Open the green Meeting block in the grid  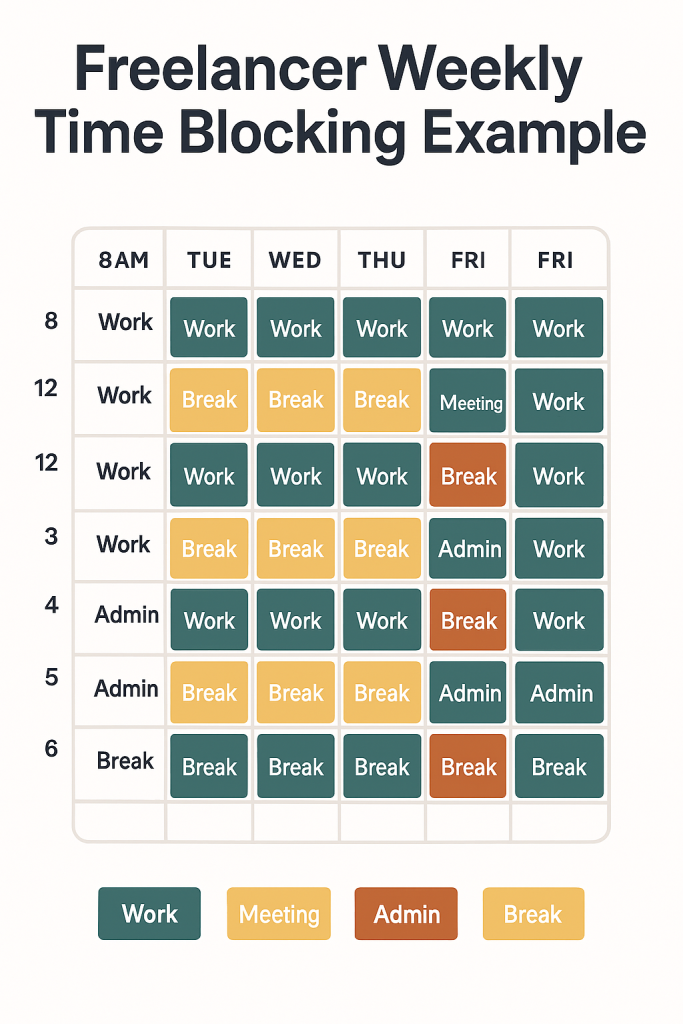click(469, 402)
